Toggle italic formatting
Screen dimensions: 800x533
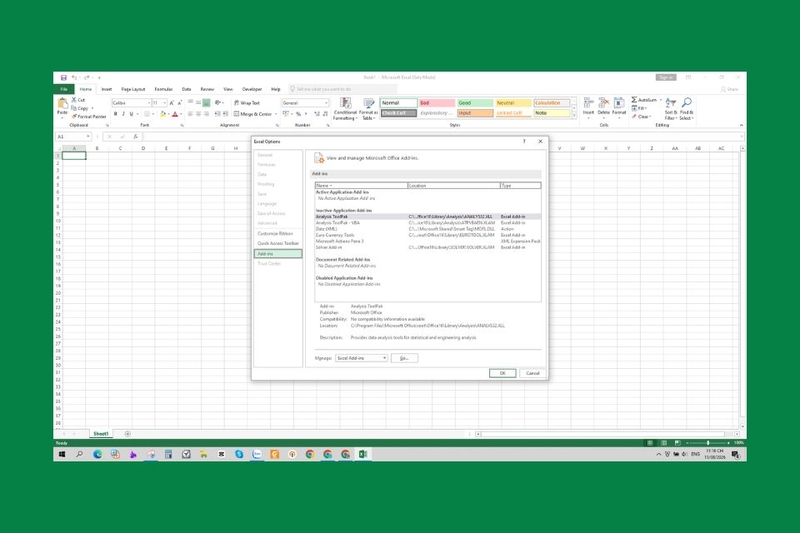[123, 114]
